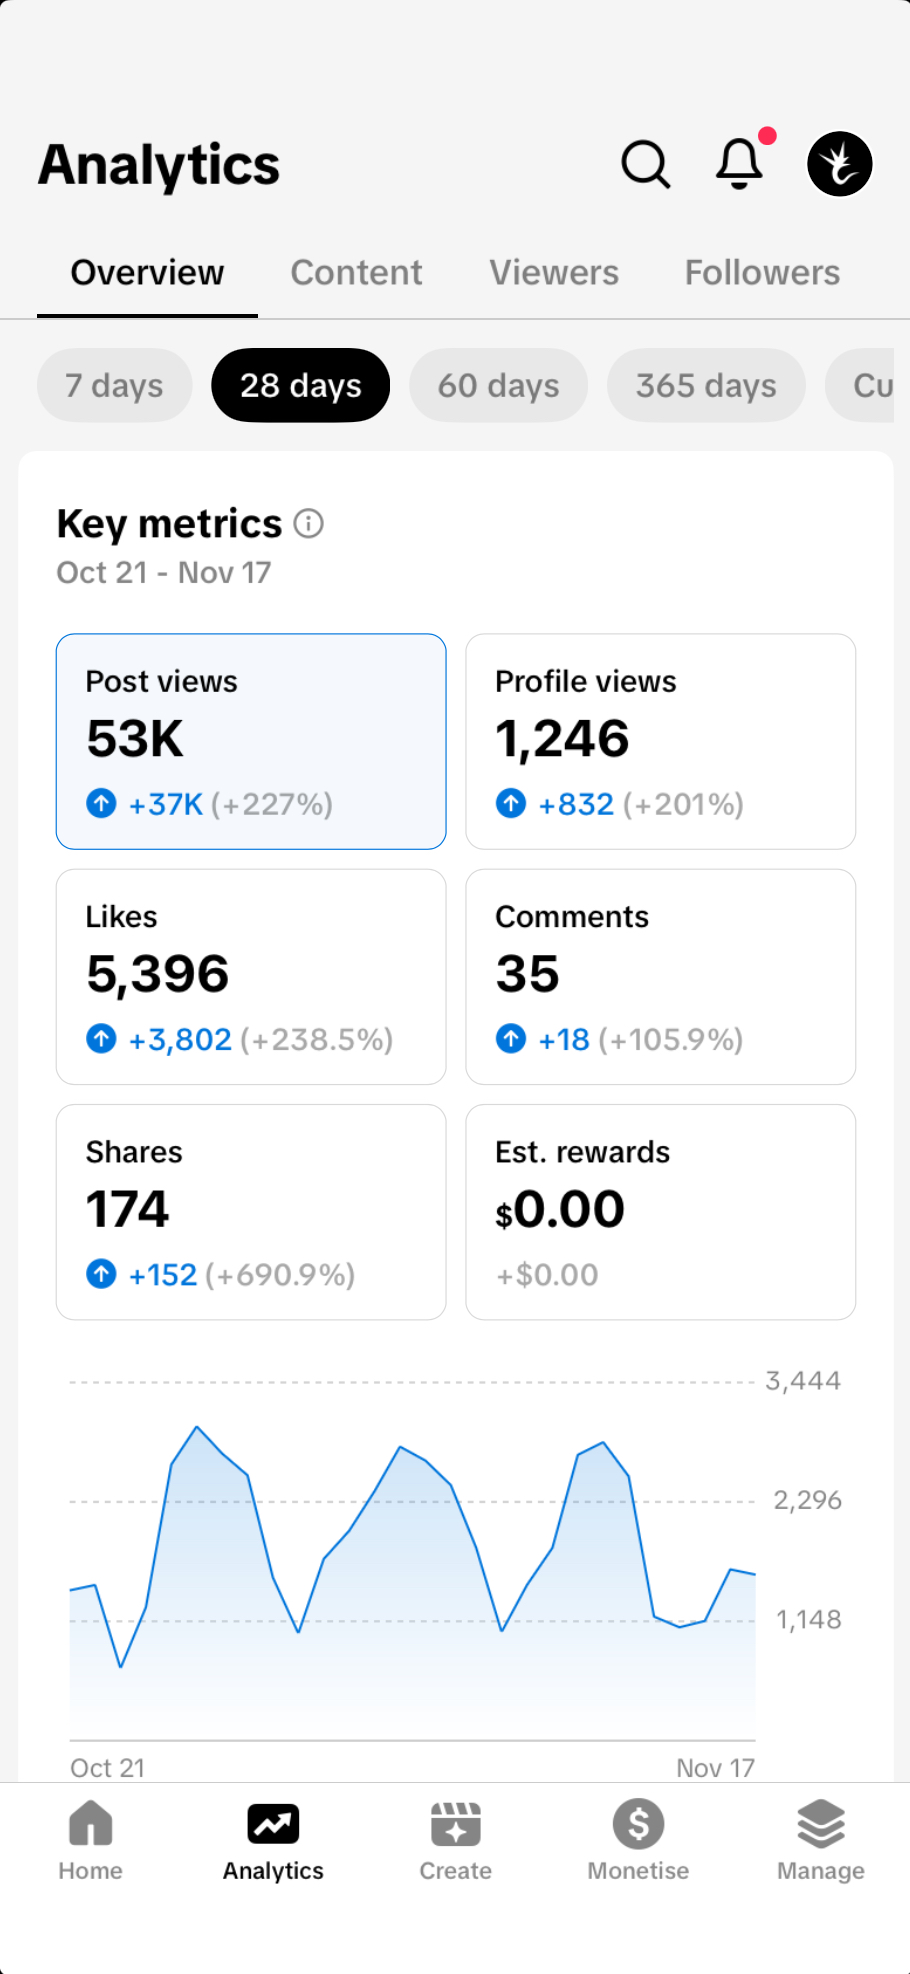Select the 365 days range chip
Image resolution: width=910 pixels, height=1974 pixels.
click(706, 385)
